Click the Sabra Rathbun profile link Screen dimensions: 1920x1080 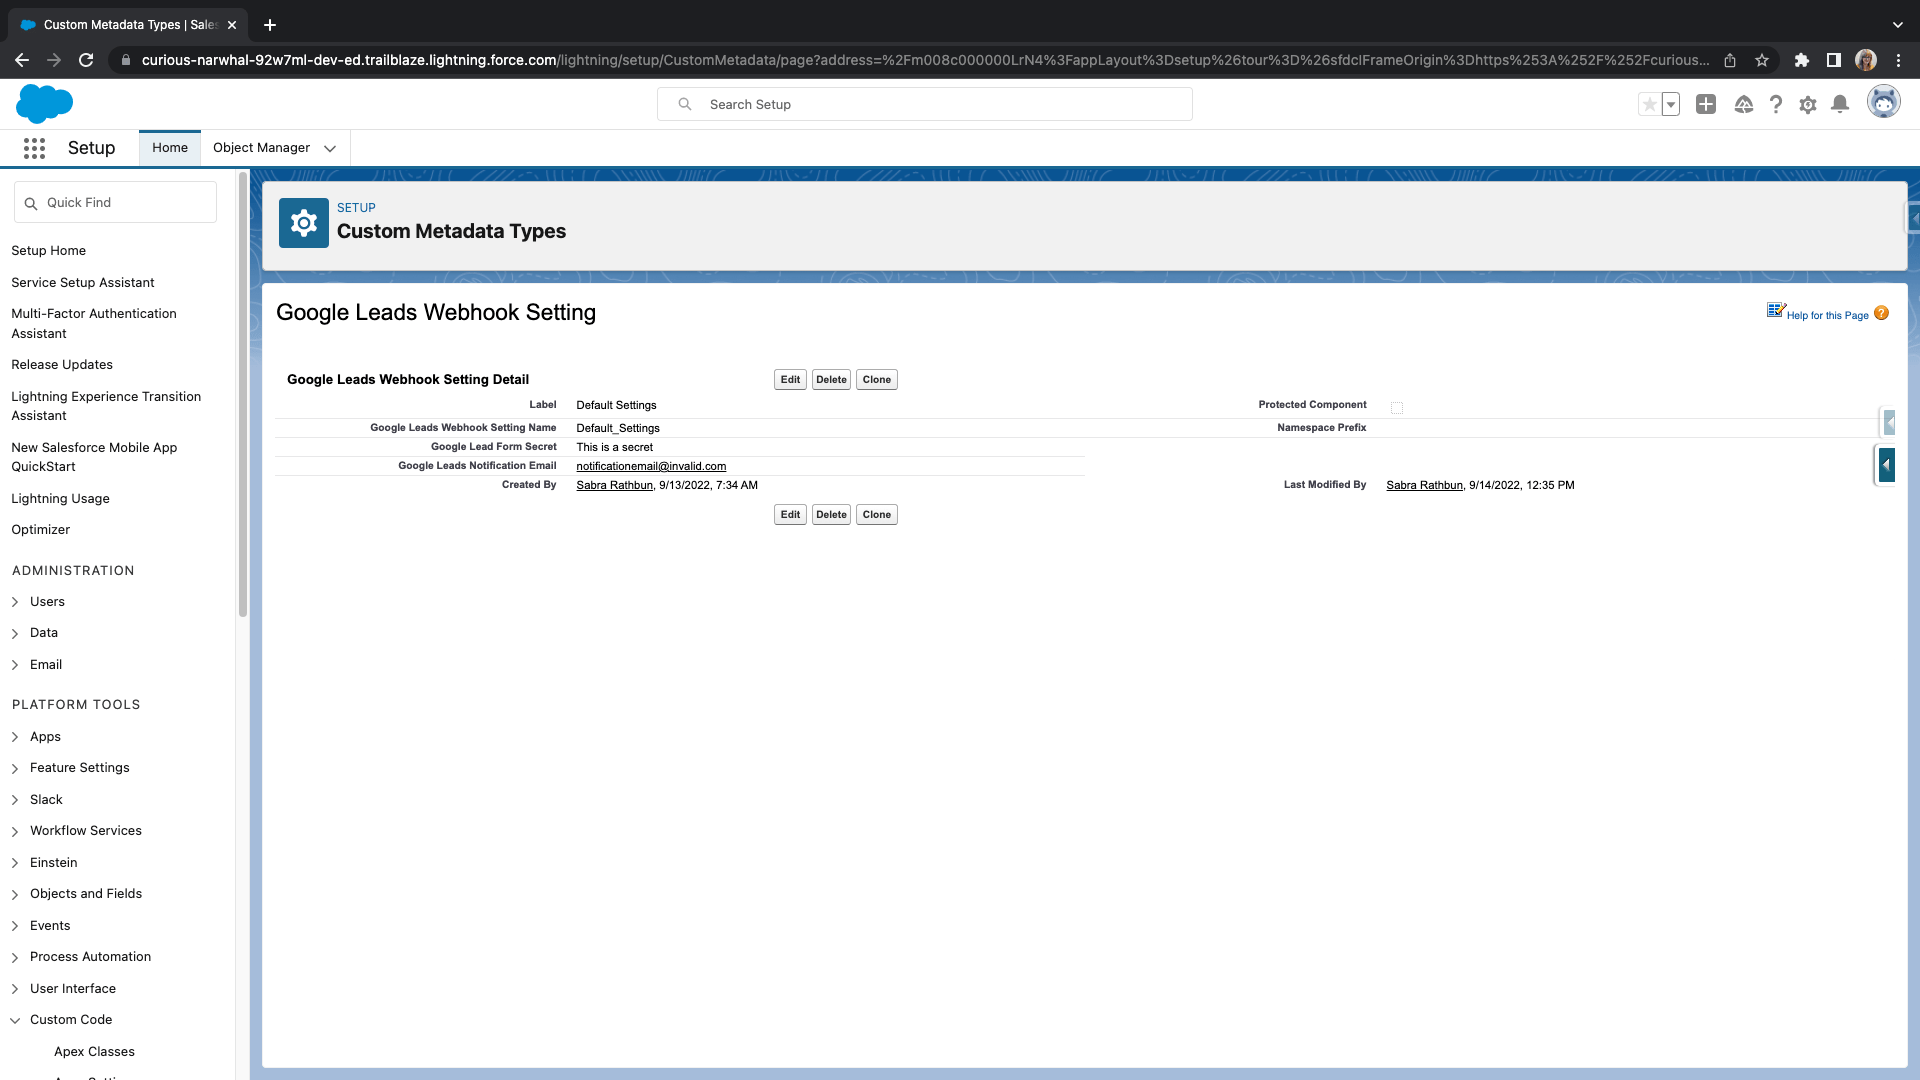[x=615, y=484]
